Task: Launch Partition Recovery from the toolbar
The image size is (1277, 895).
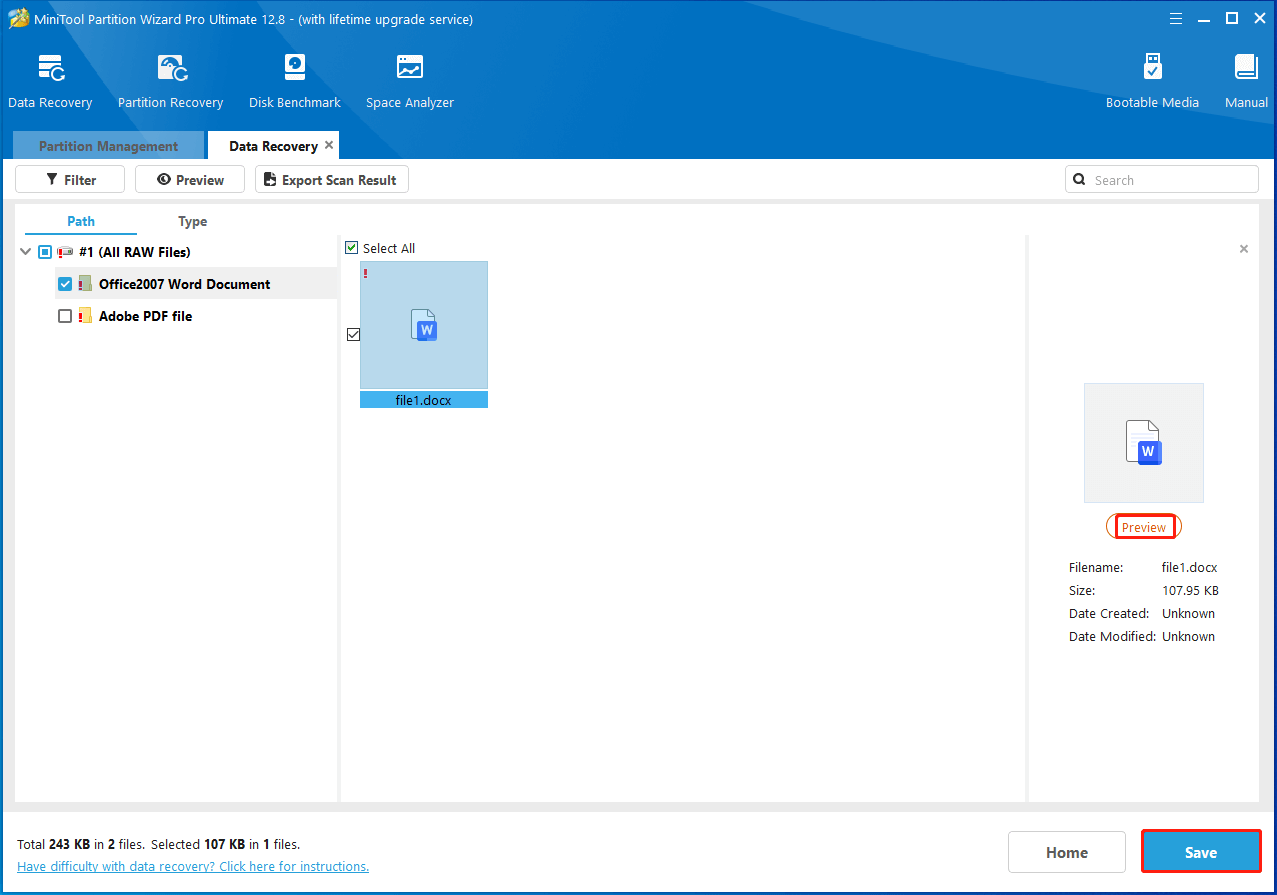Action: point(170,82)
